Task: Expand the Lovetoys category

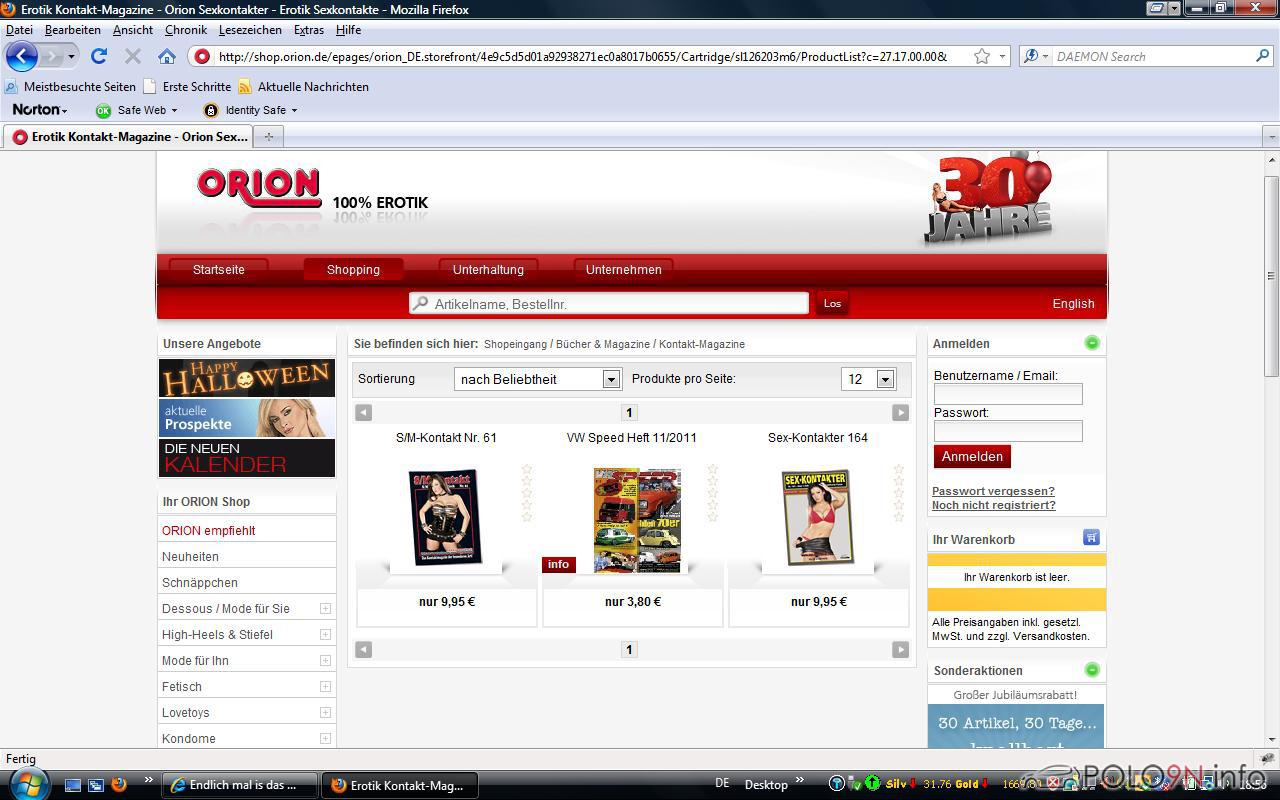Action: 325,712
